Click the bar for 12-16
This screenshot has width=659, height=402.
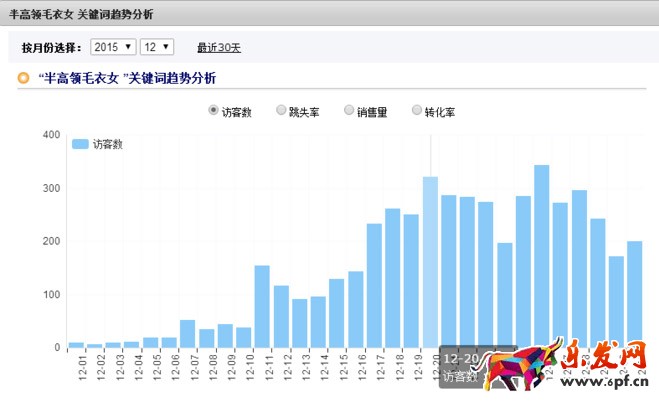pos(355,309)
